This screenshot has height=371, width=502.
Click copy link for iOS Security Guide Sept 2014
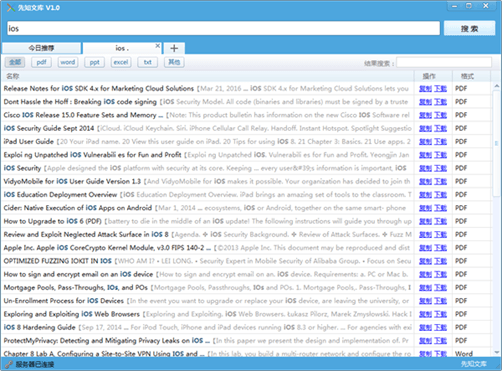[x=425, y=128]
